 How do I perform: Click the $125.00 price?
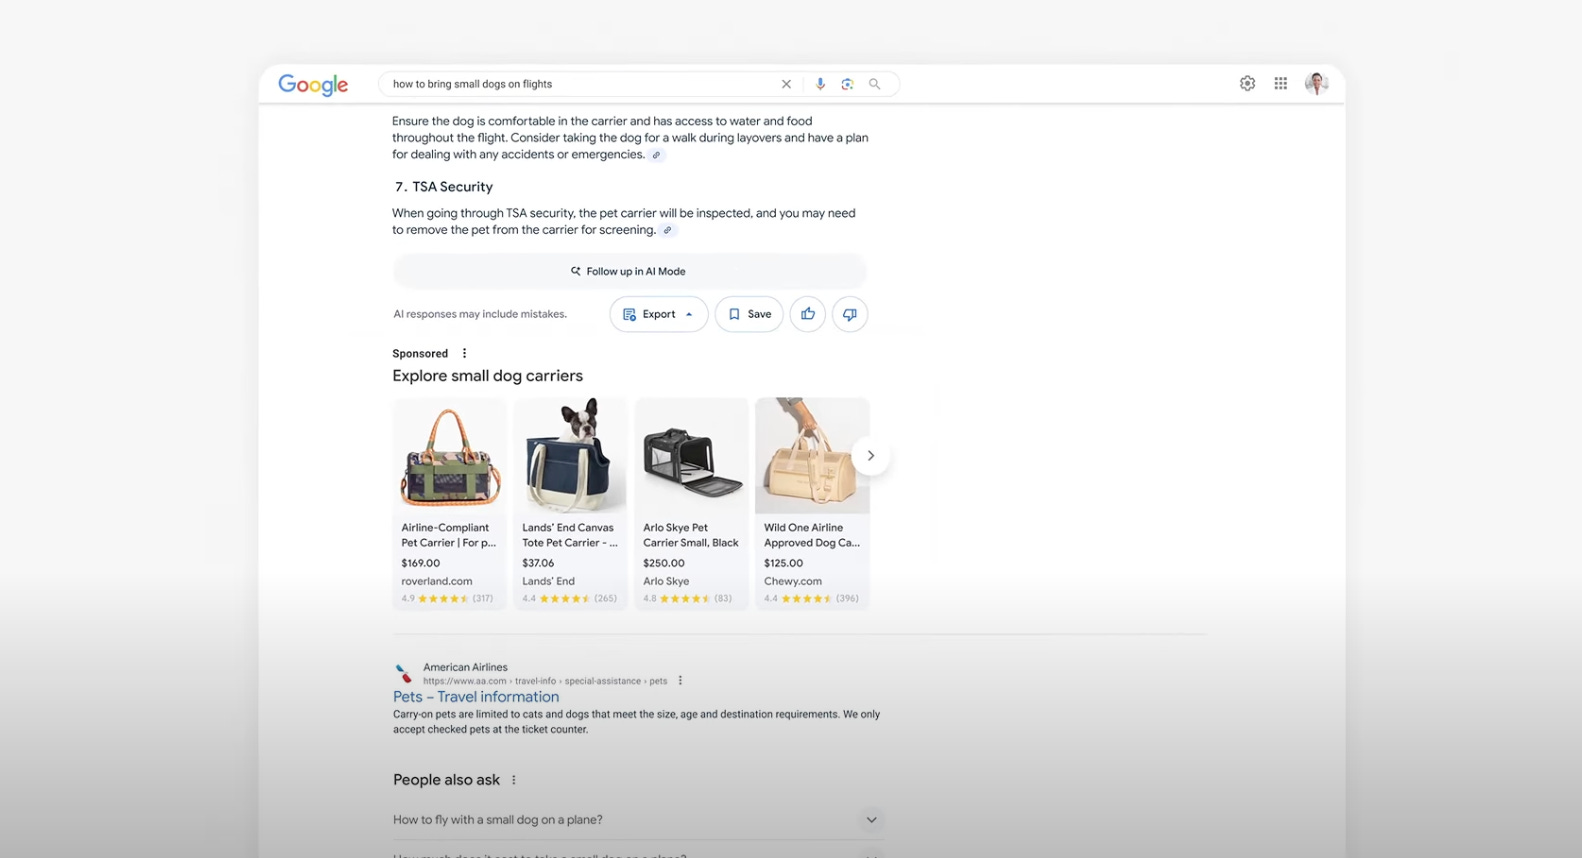tap(784, 563)
